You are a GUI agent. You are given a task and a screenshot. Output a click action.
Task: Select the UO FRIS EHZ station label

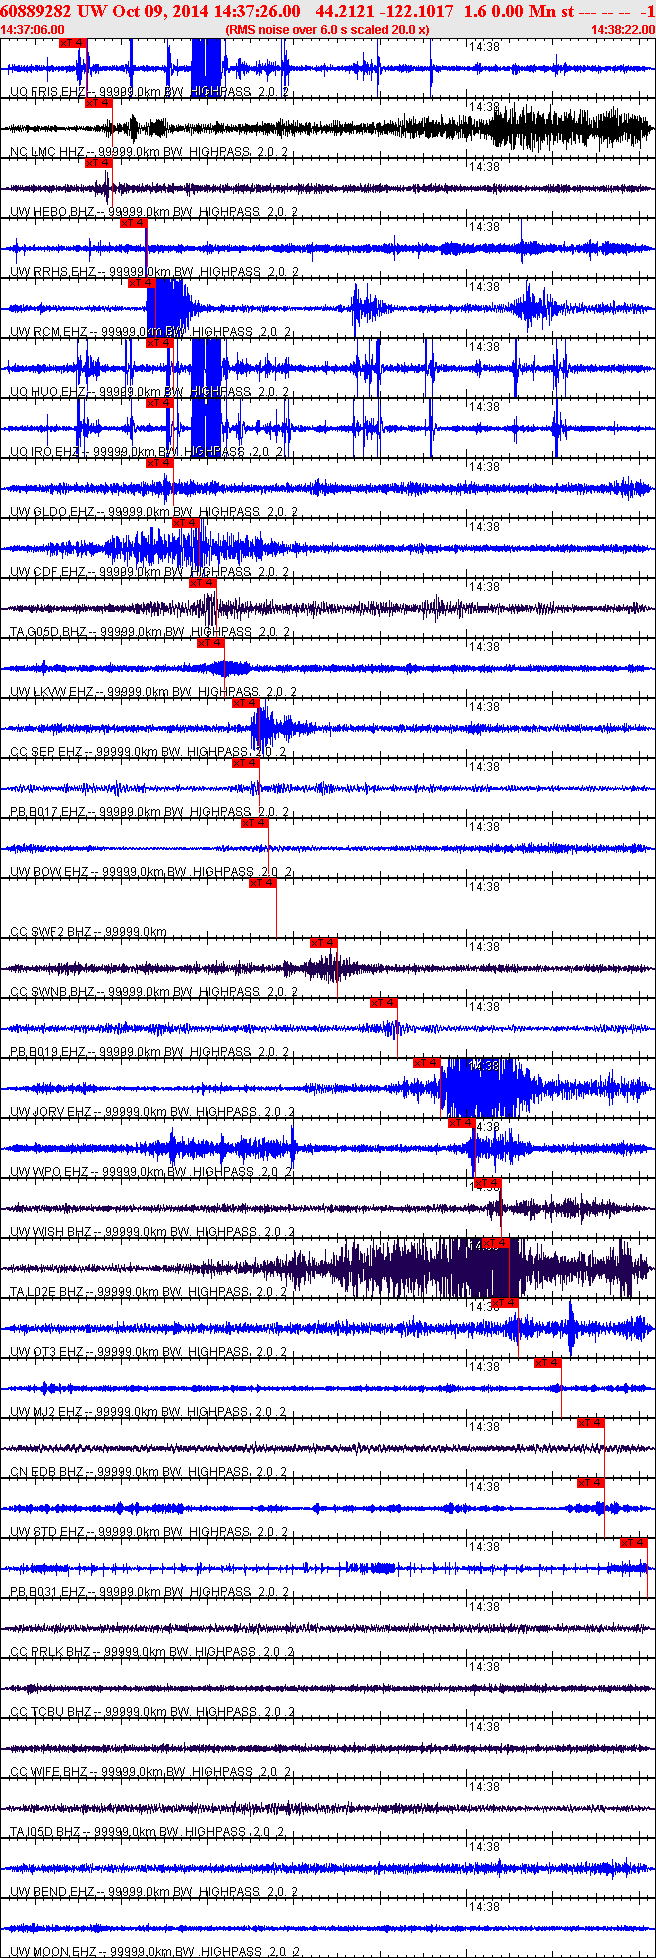coord(150,92)
